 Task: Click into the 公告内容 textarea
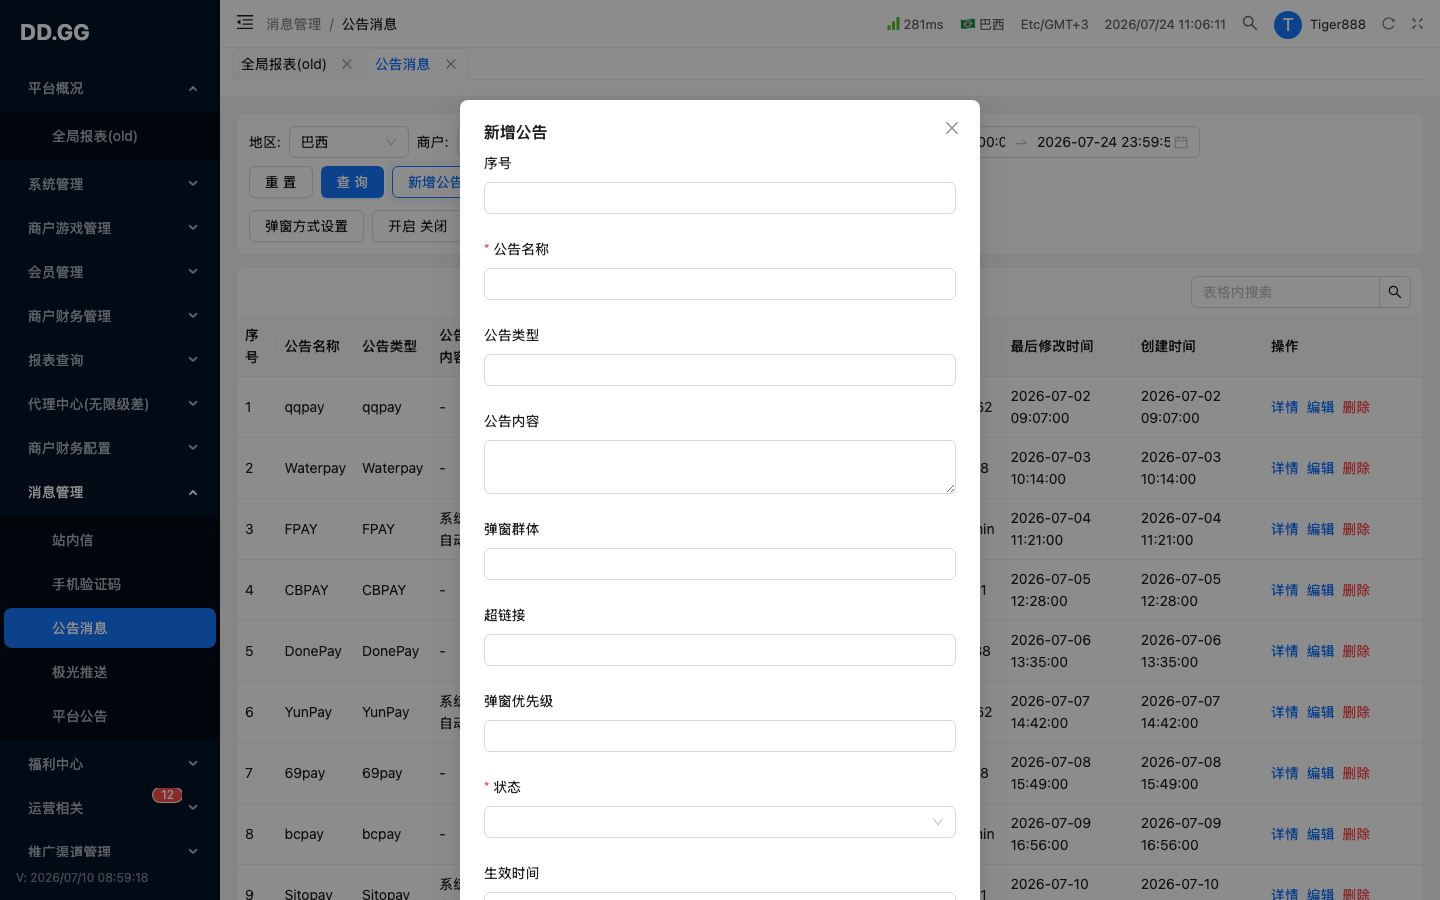[720, 467]
